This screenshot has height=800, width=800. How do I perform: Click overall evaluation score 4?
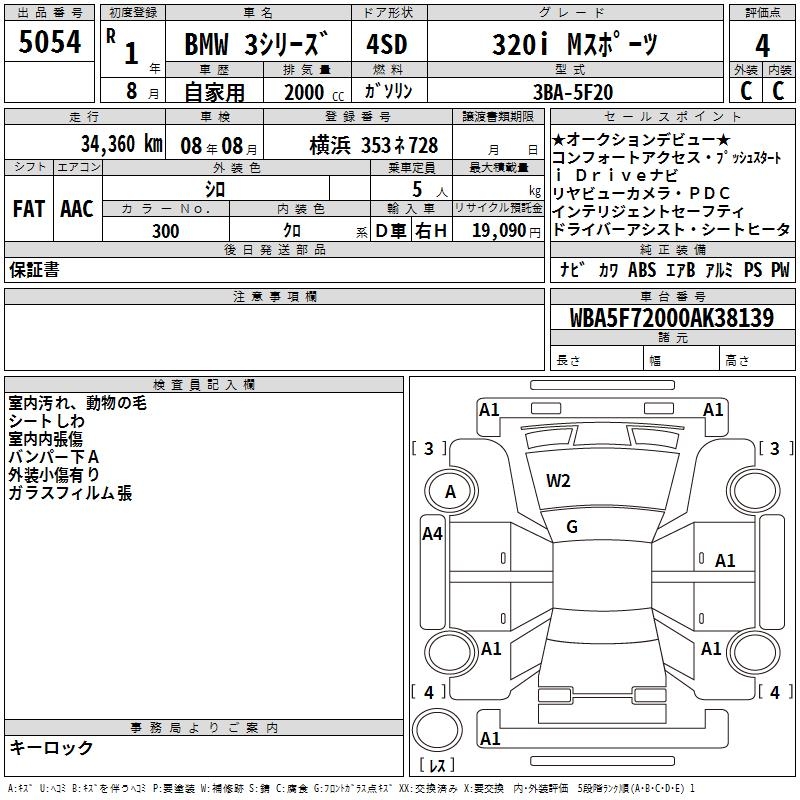point(762,46)
